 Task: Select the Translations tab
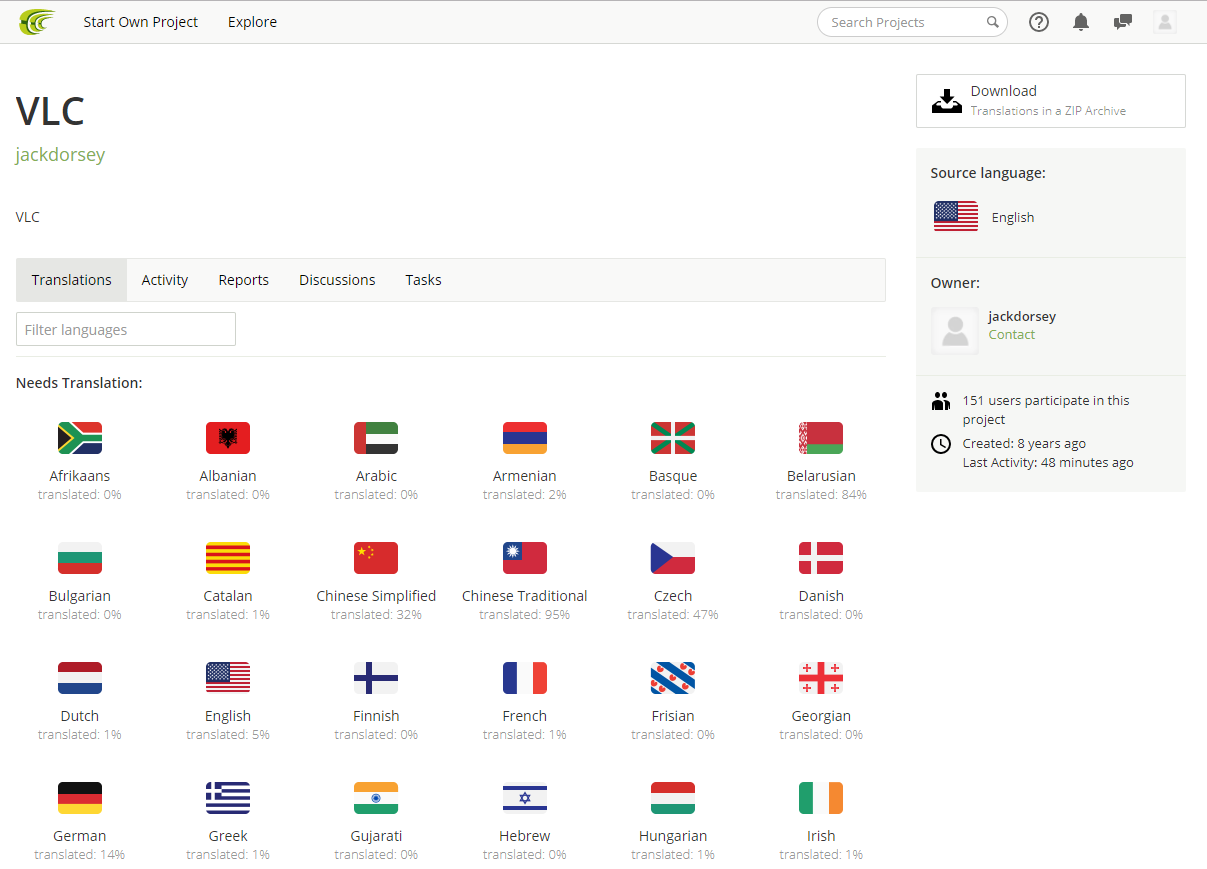point(72,280)
